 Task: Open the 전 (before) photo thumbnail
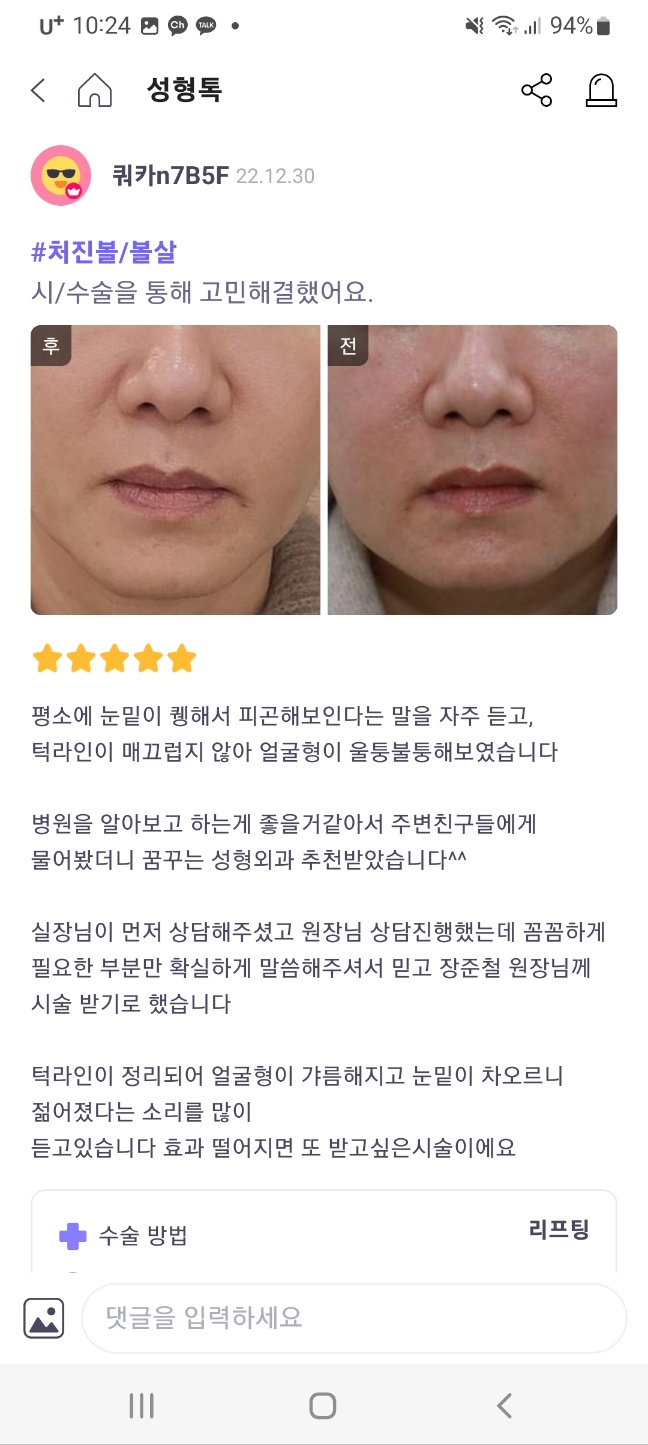pyautogui.click(x=472, y=469)
